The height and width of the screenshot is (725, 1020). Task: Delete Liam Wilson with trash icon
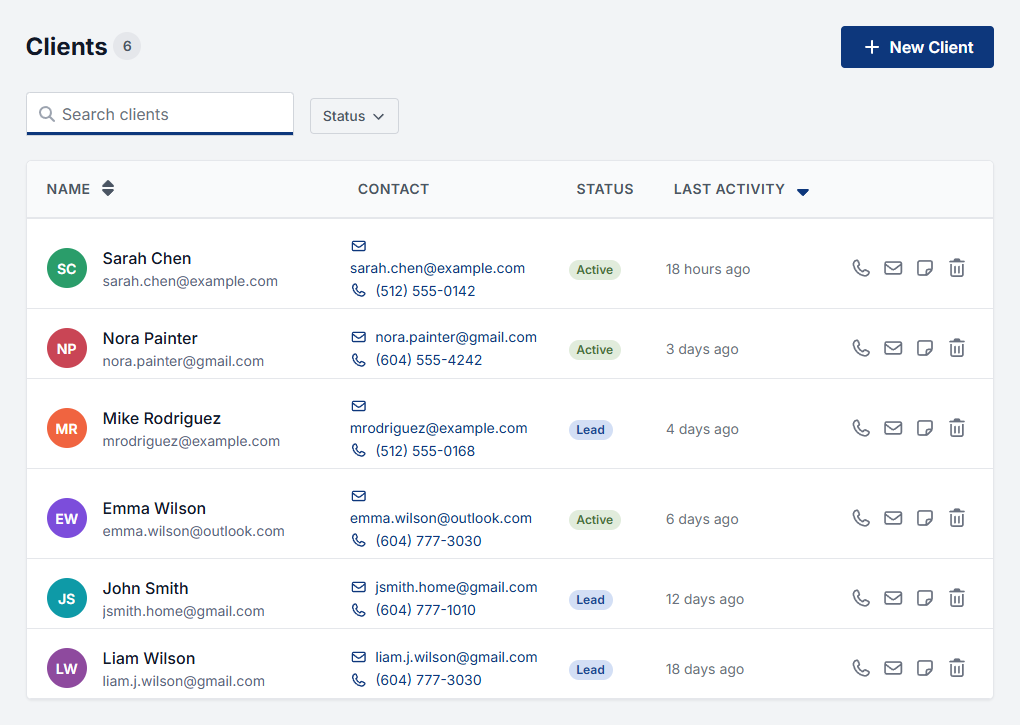tap(956, 668)
